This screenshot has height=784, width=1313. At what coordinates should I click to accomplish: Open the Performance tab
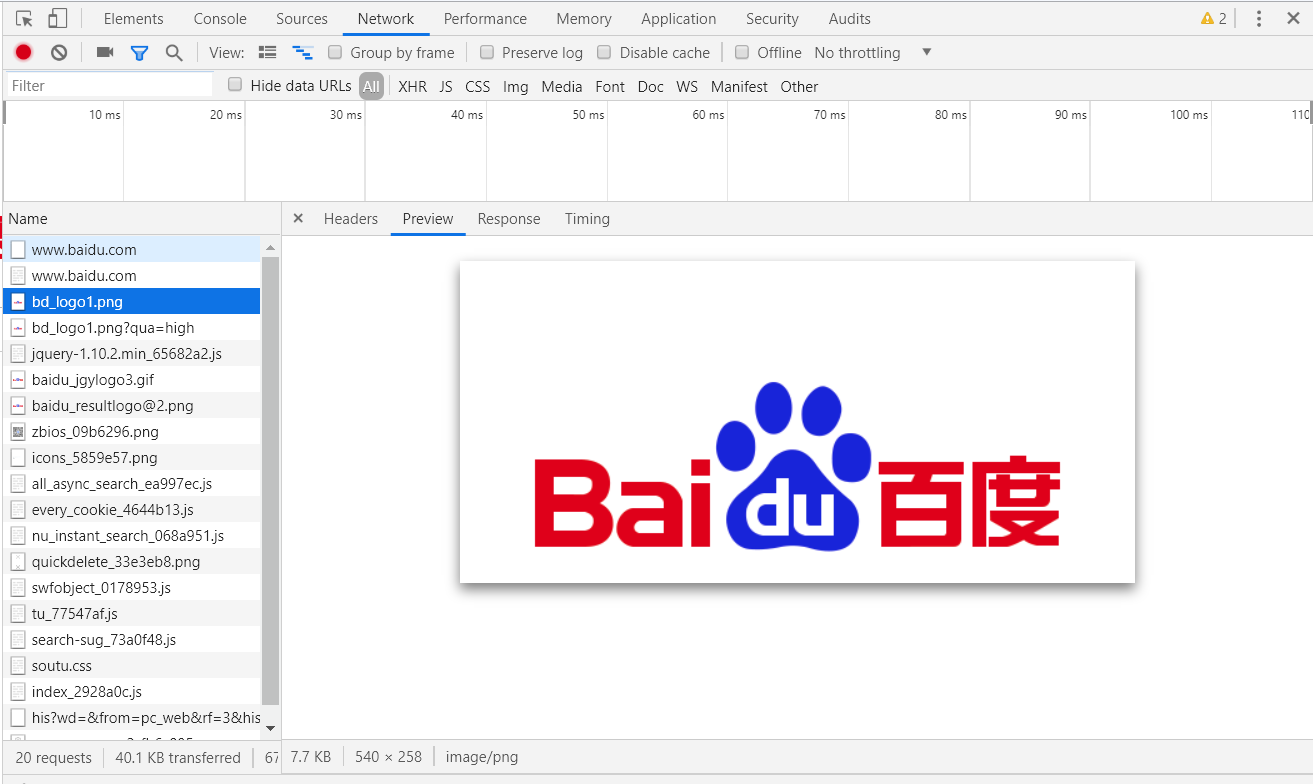(x=485, y=18)
